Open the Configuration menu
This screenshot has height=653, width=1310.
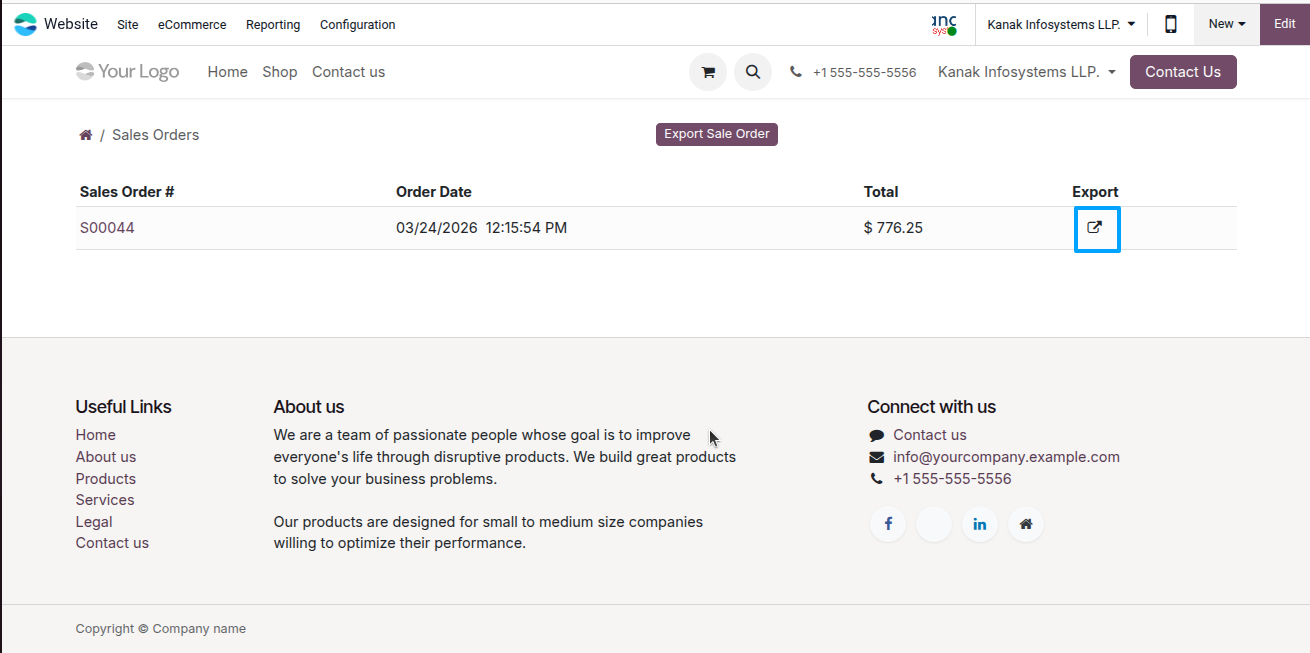pos(358,24)
